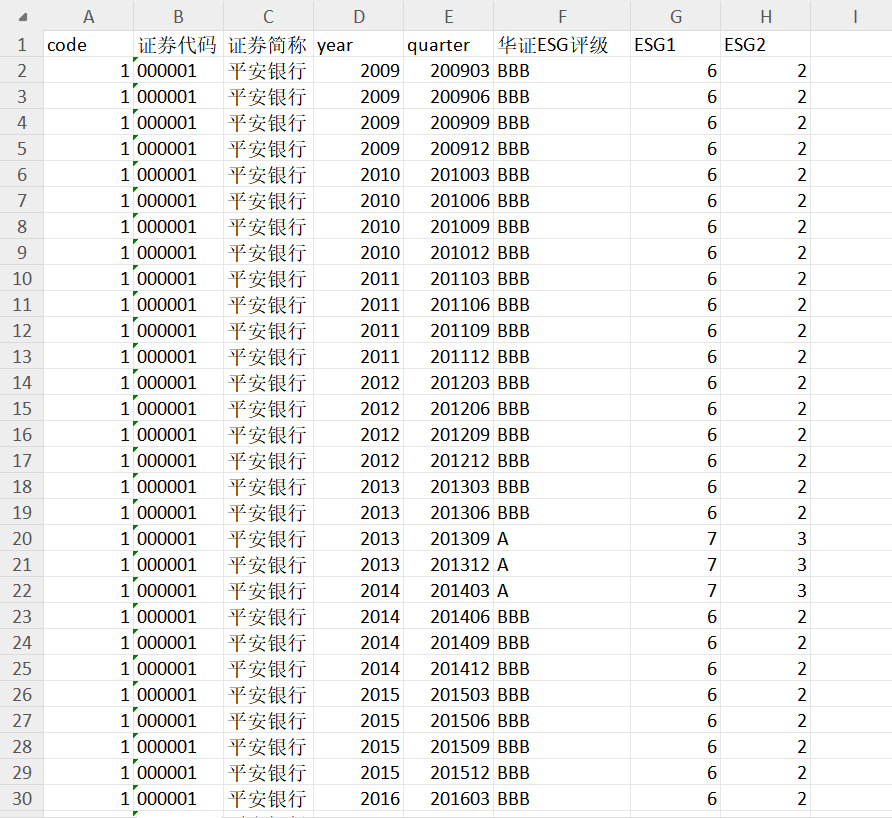
Task: Select row 1 header
Action: pyautogui.click(x=22, y=44)
